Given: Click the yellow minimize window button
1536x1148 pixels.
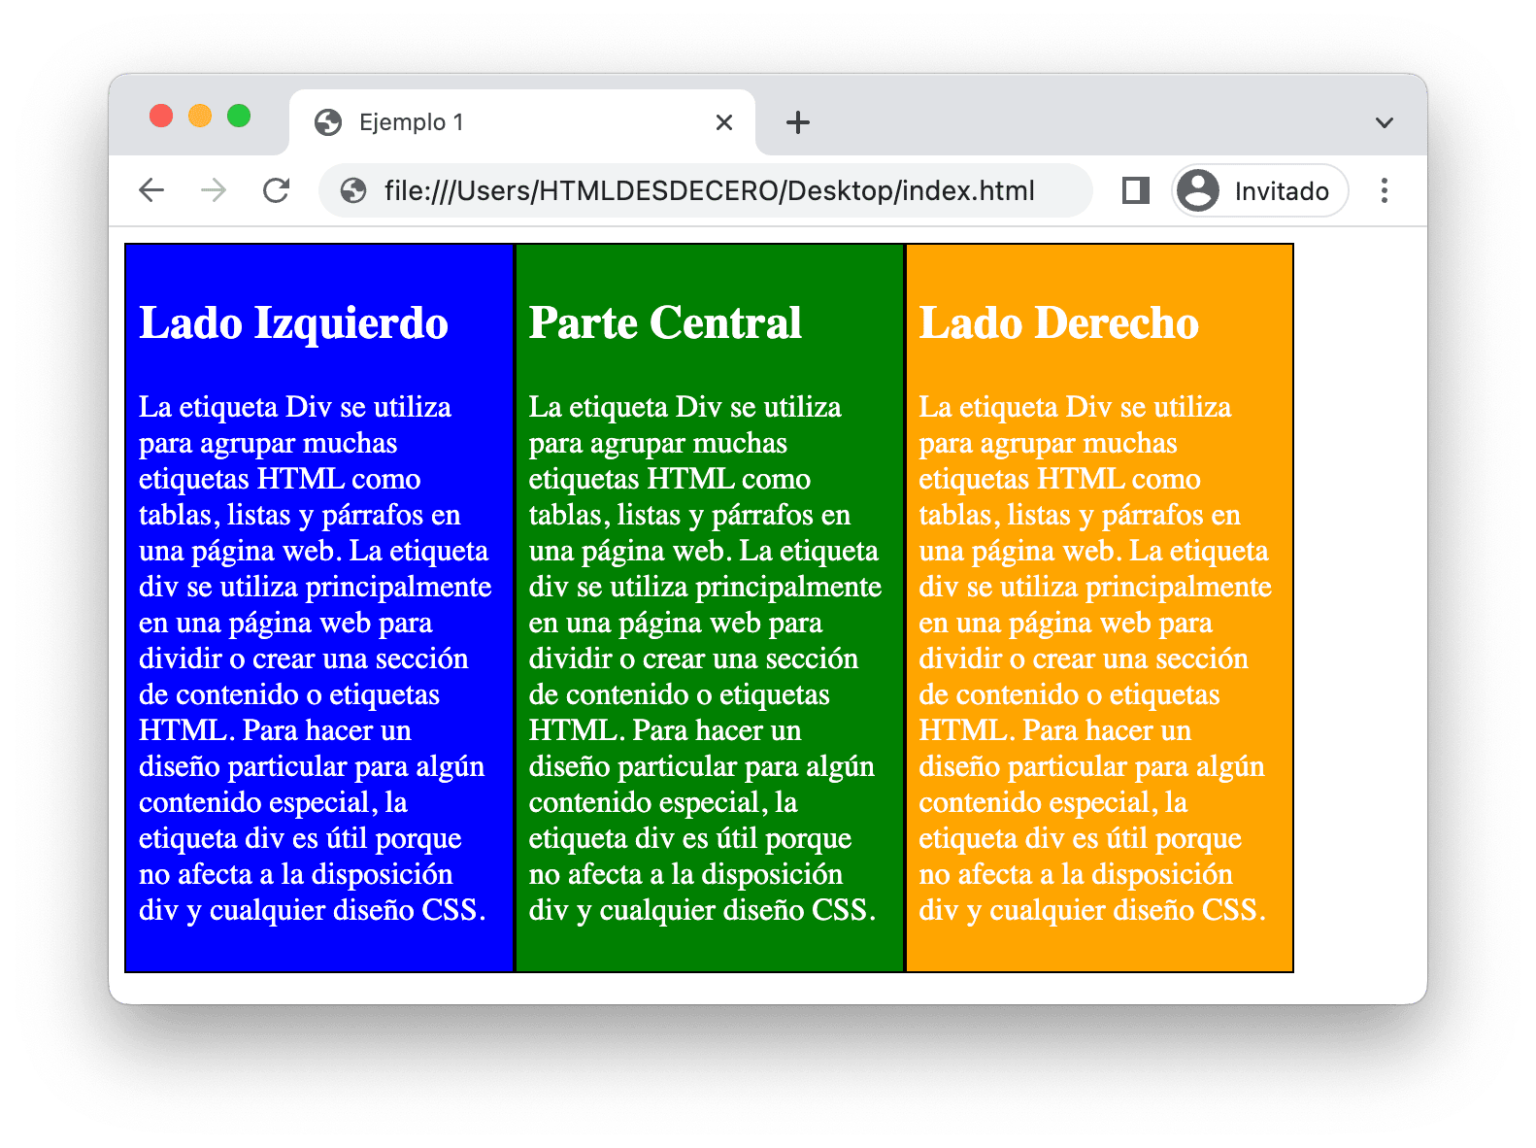Looking at the screenshot, I should (x=200, y=116).
